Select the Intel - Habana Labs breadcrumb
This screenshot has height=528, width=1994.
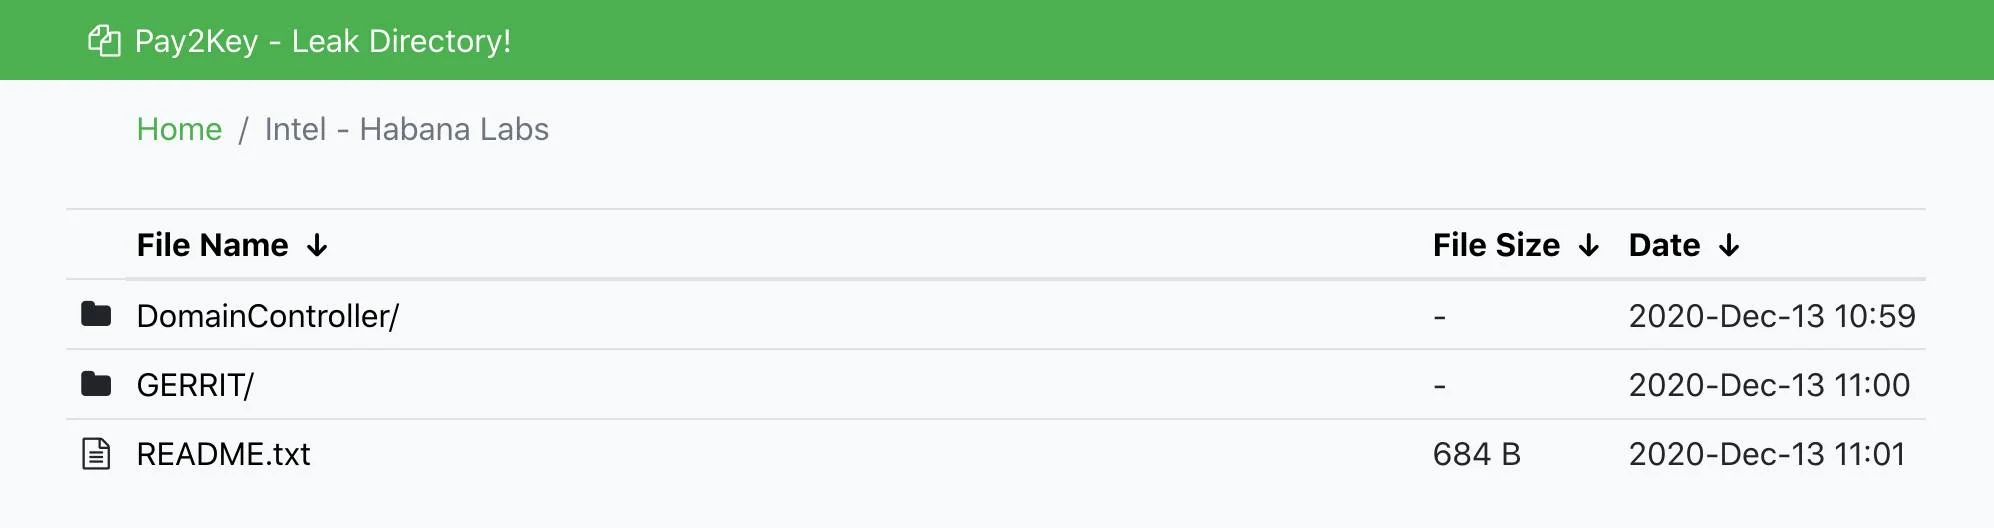(406, 129)
